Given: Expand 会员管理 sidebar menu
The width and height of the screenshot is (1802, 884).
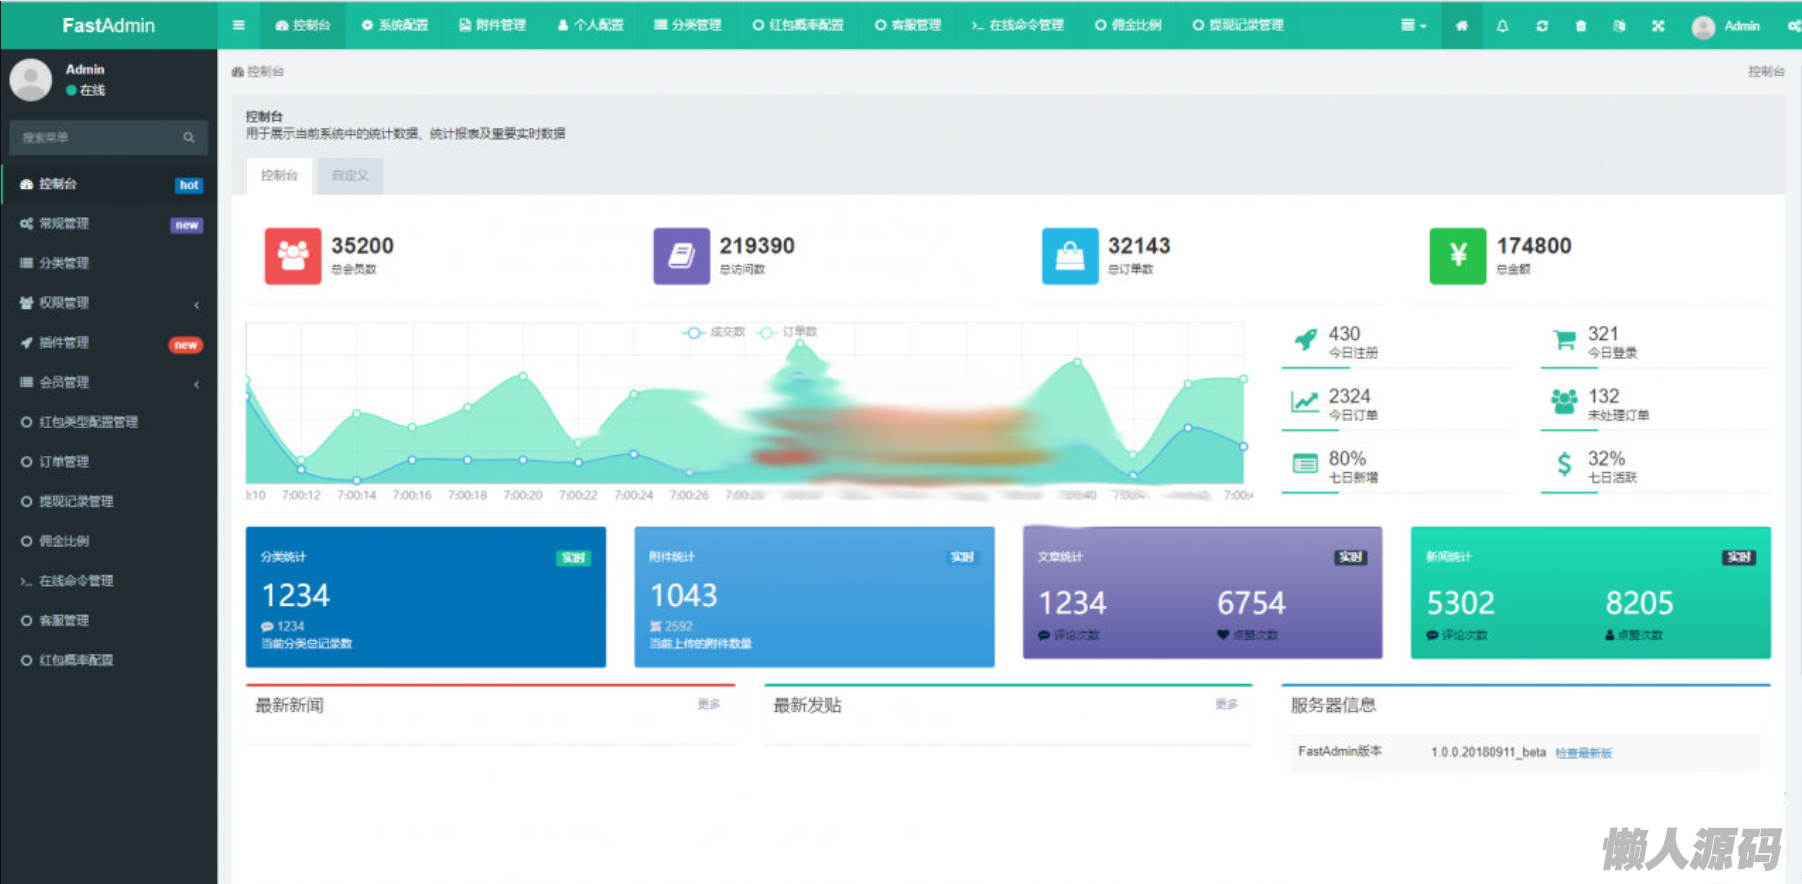Looking at the screenshot, I should [x=108, y=382].
